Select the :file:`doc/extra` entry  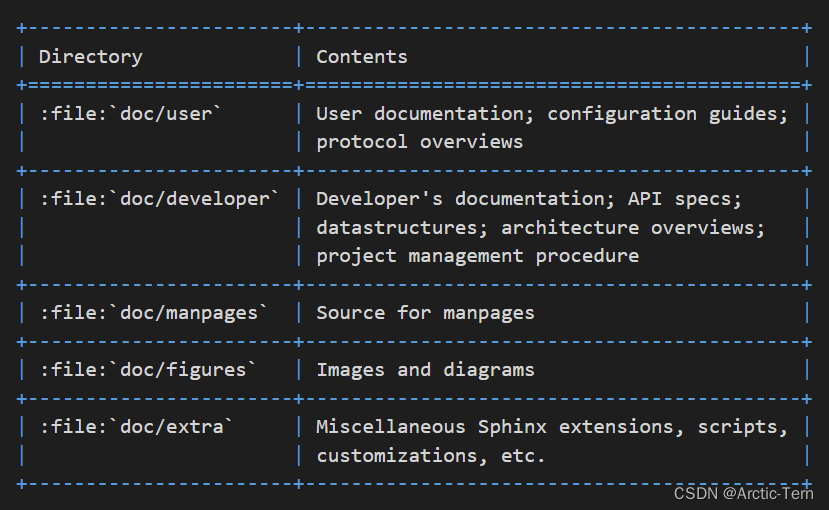(136, 427)
